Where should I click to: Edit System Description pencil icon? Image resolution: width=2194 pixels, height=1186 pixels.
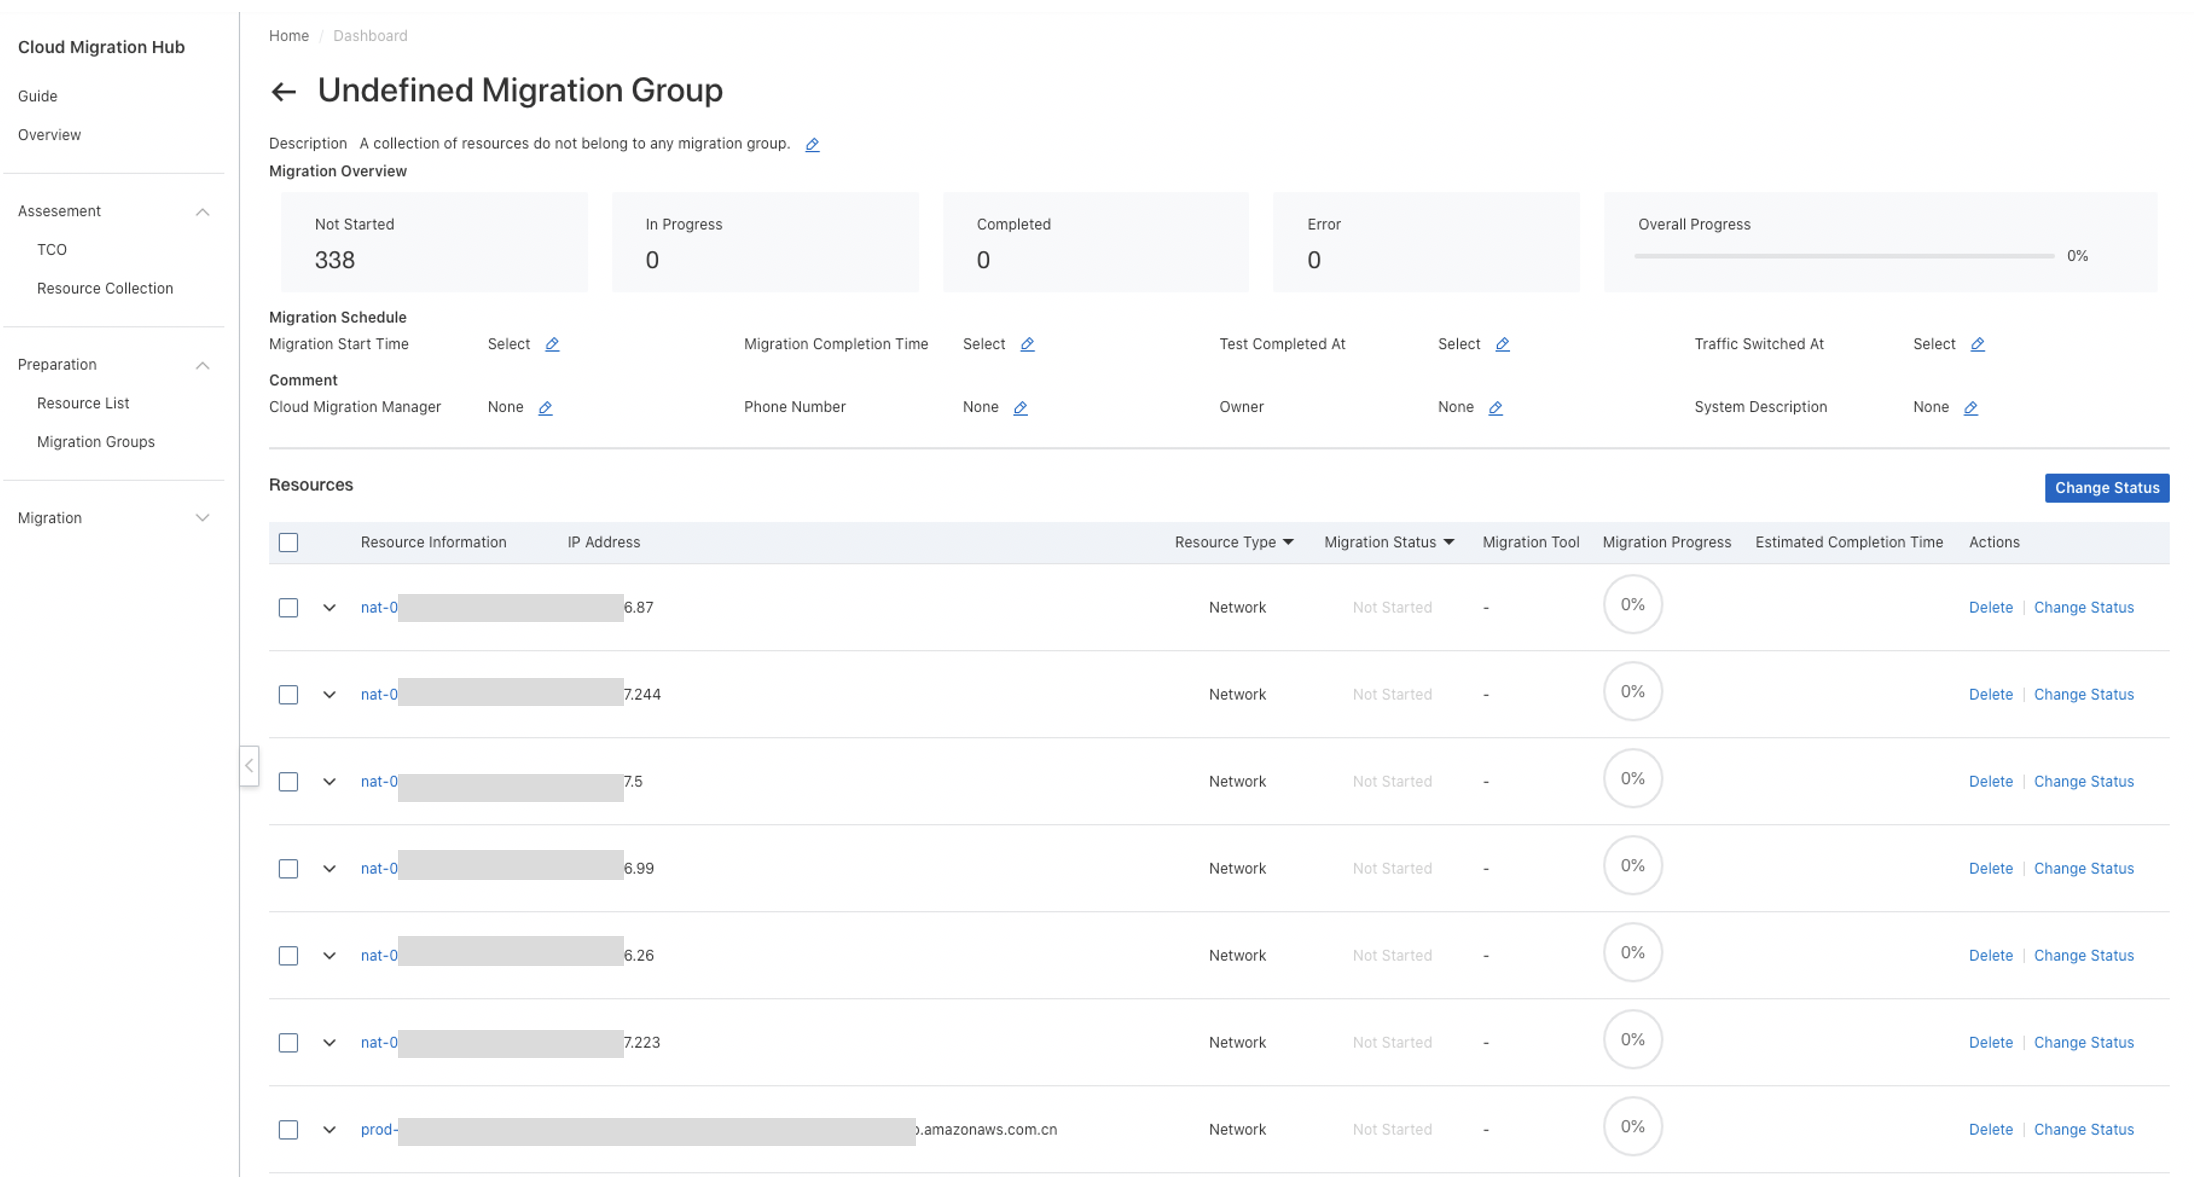click(1970, 408)
